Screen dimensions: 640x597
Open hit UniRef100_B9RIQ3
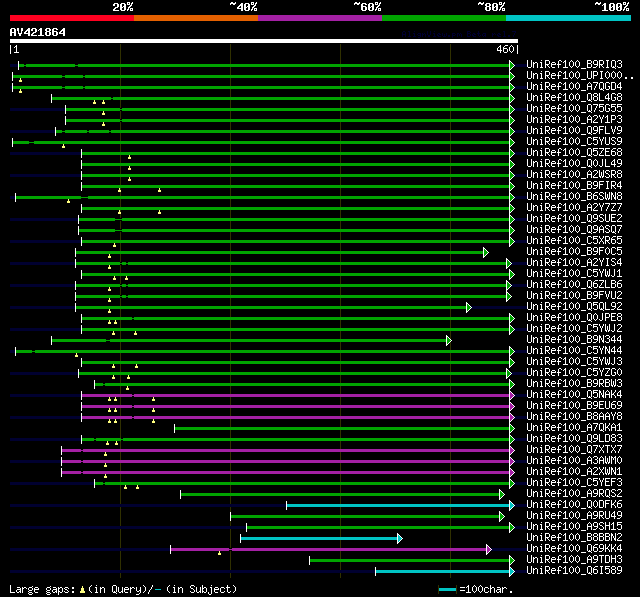click(x=574, y=64)
